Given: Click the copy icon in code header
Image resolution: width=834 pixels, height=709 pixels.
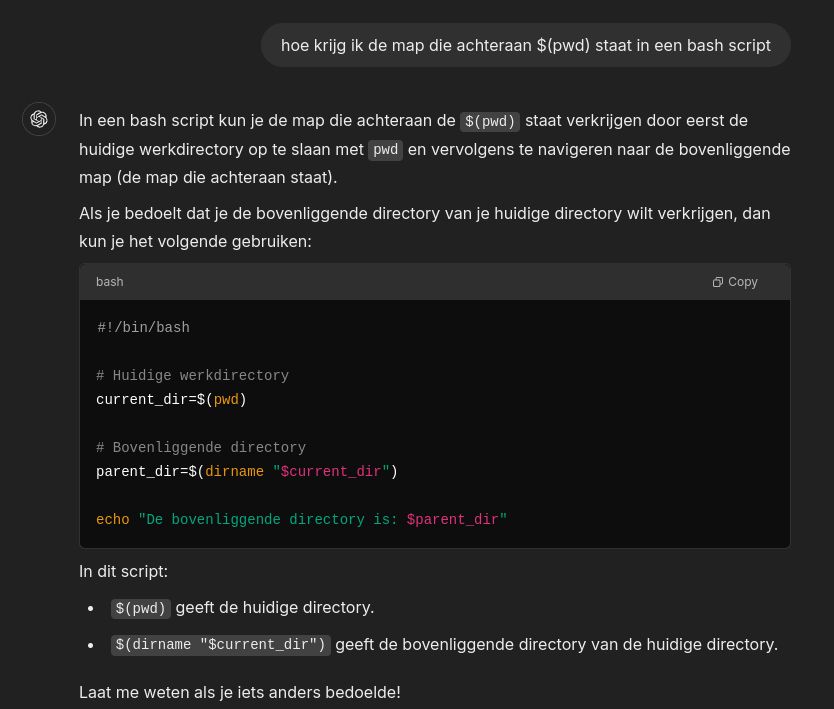Looking at the screenshot, I should click(x=718, y=282).
